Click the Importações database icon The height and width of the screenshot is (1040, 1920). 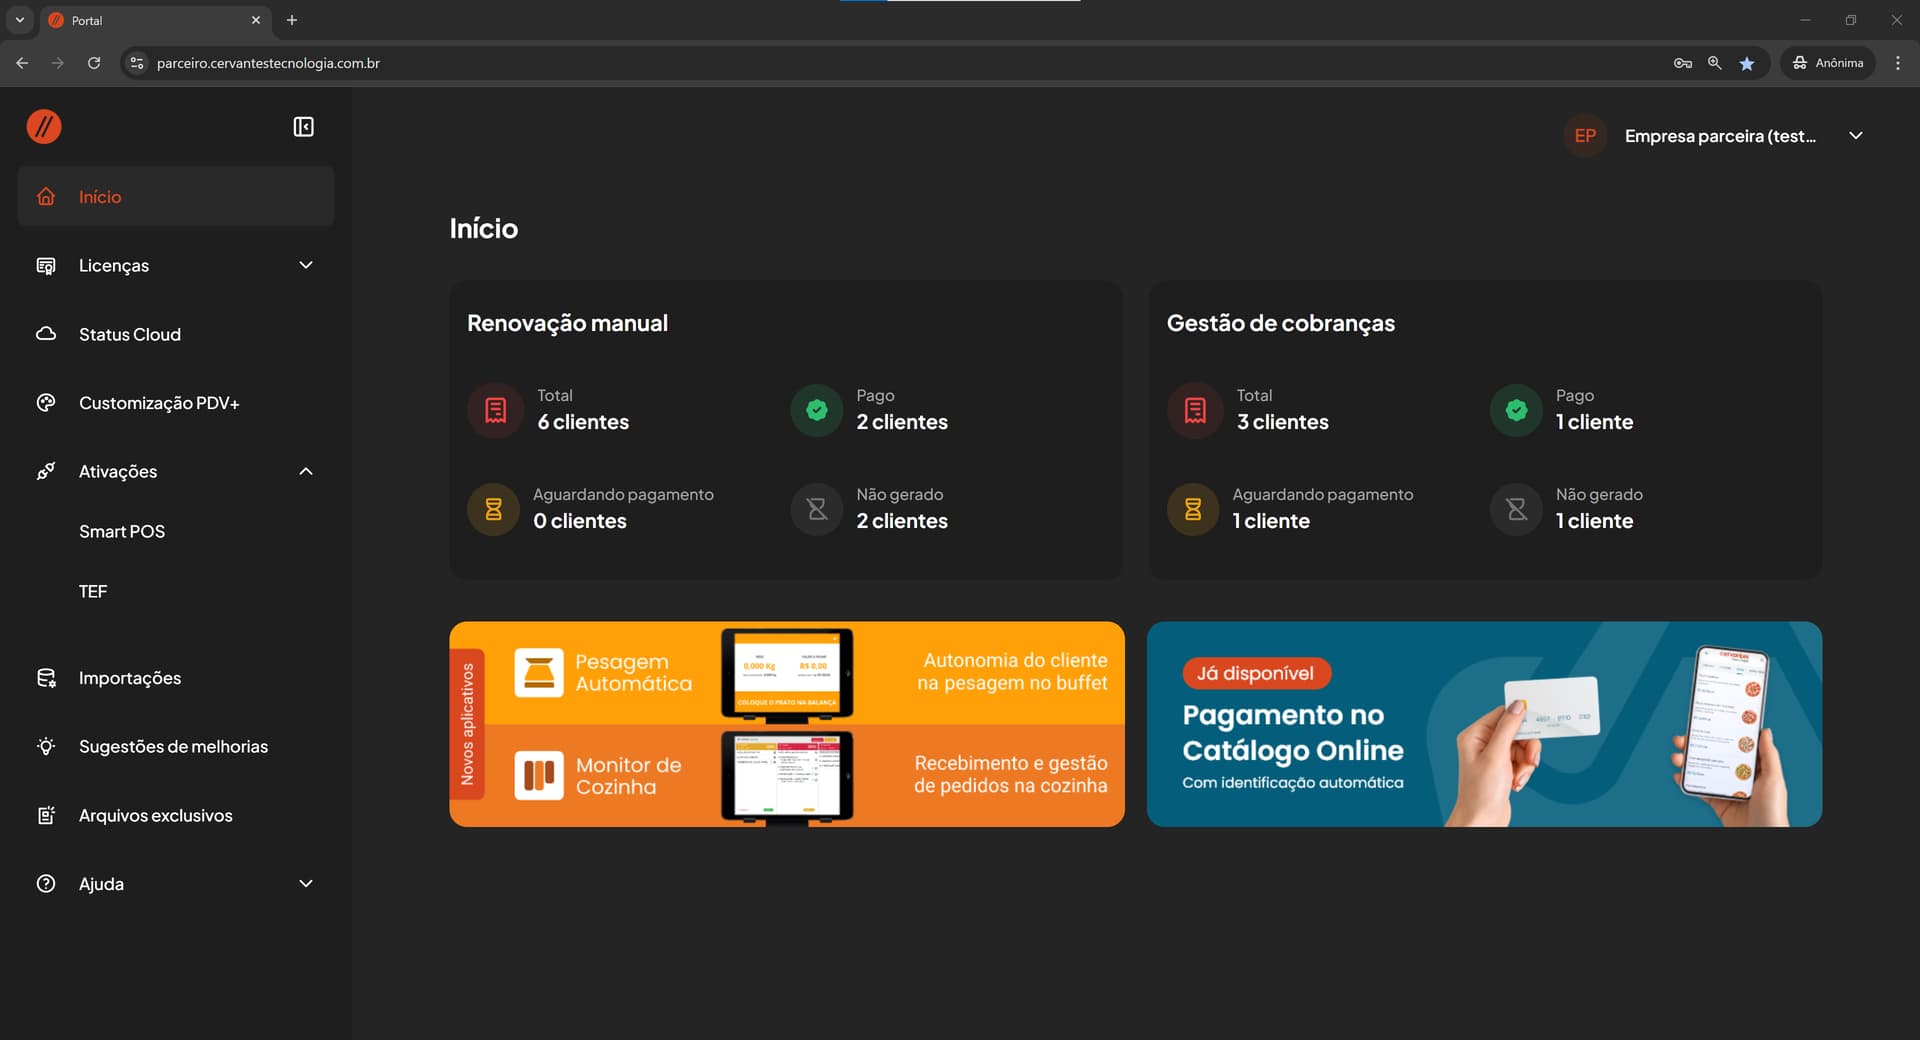pyautogui.click(x=46, y=678)
